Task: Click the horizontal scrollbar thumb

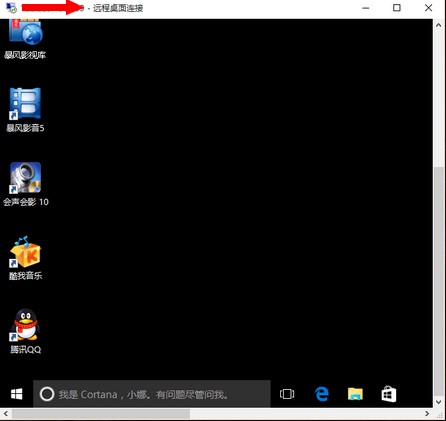Action: click(101, 414)
